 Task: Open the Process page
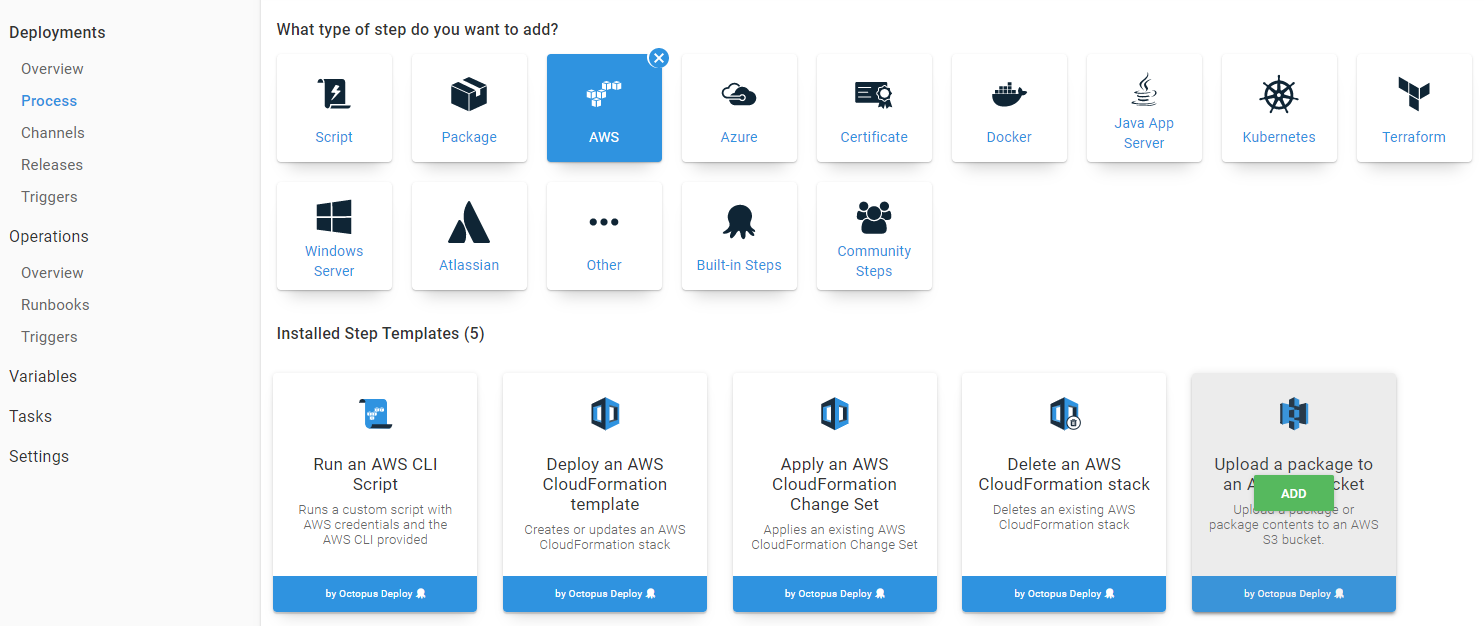tap(48, 100)
